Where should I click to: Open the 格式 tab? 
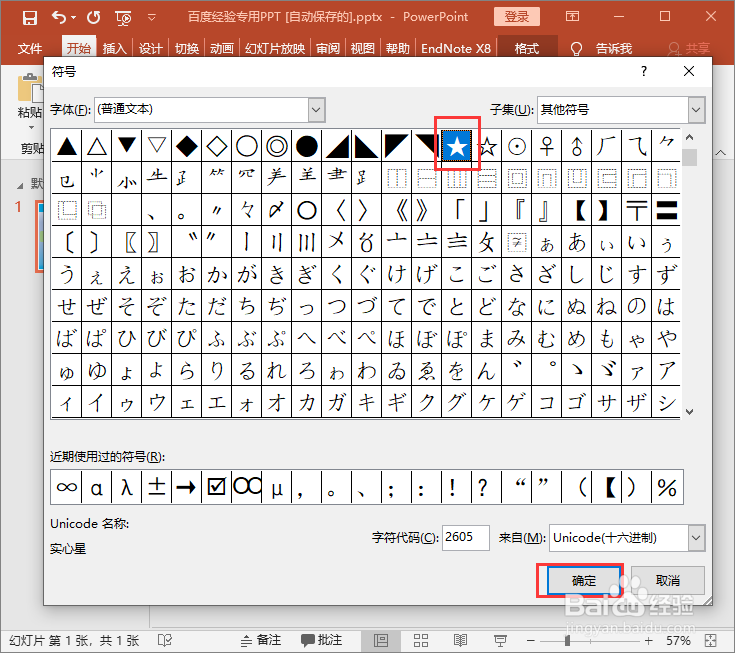coord(527,48)
